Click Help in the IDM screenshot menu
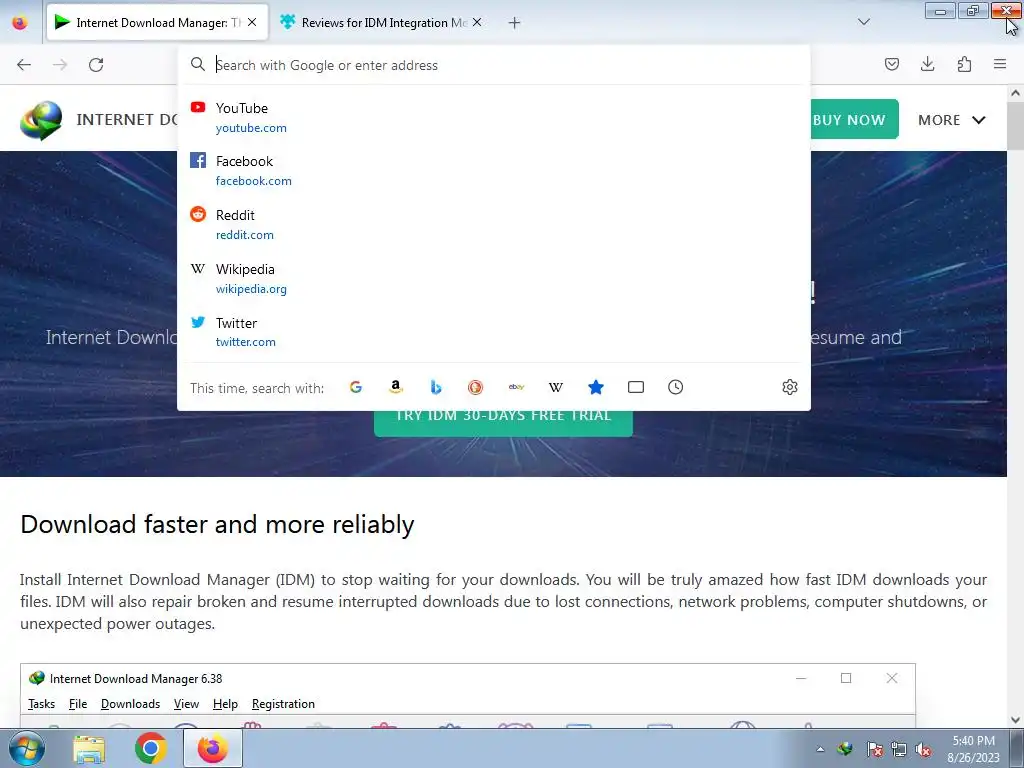The width and height of the screenshot is (1024, 768). tap(225, 704)
